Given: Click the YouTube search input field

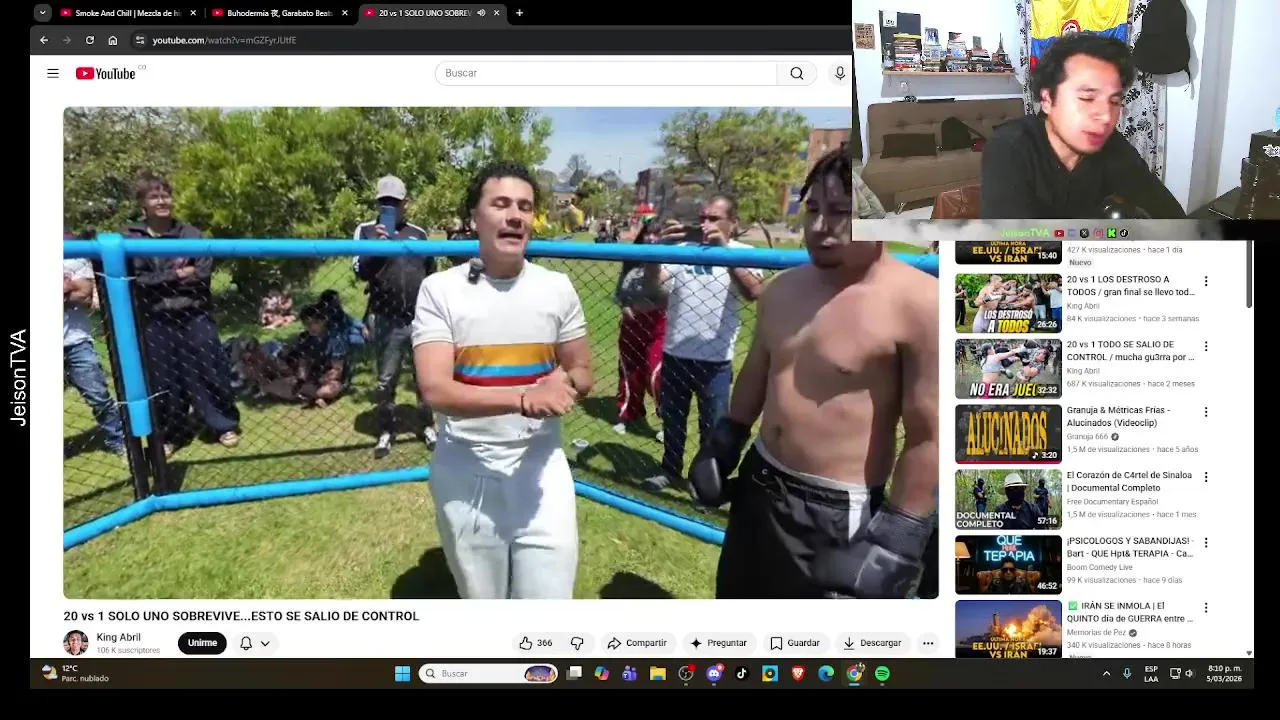Looking at the screenshot, I should point(606,73).
